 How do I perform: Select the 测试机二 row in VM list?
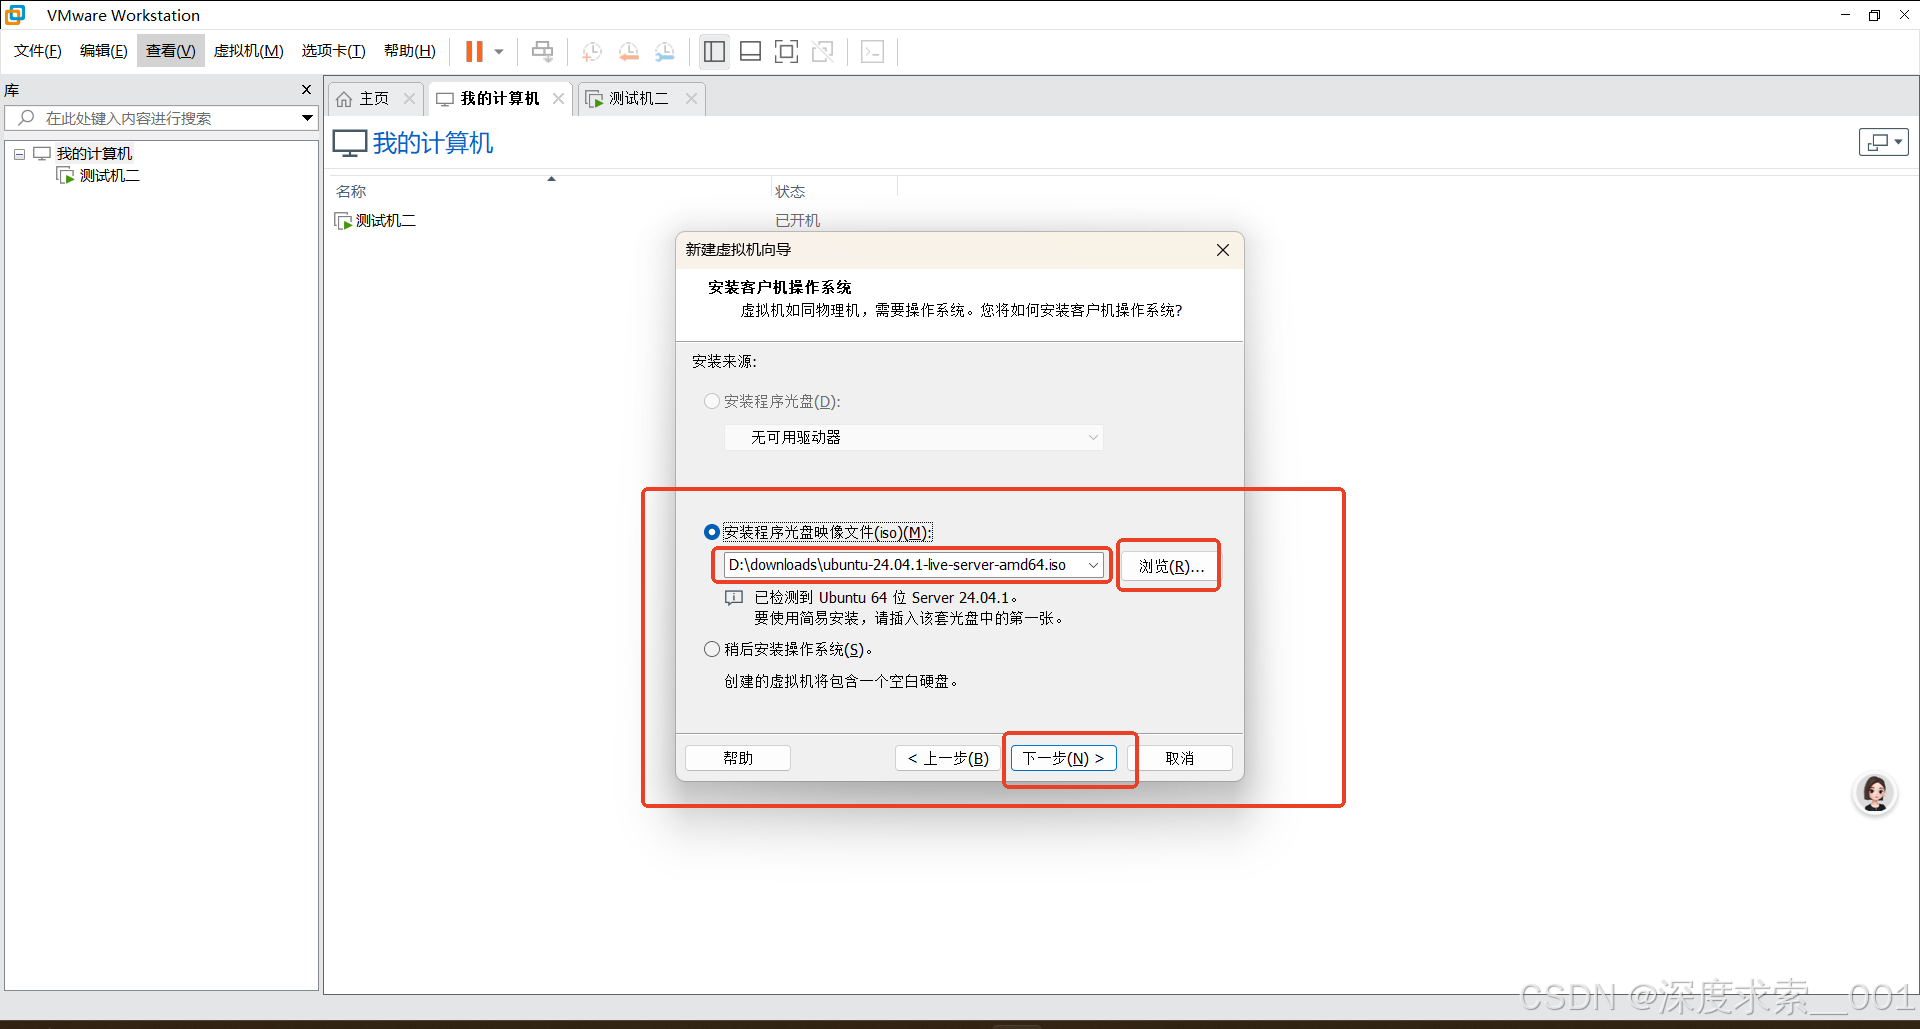[386, 220]
